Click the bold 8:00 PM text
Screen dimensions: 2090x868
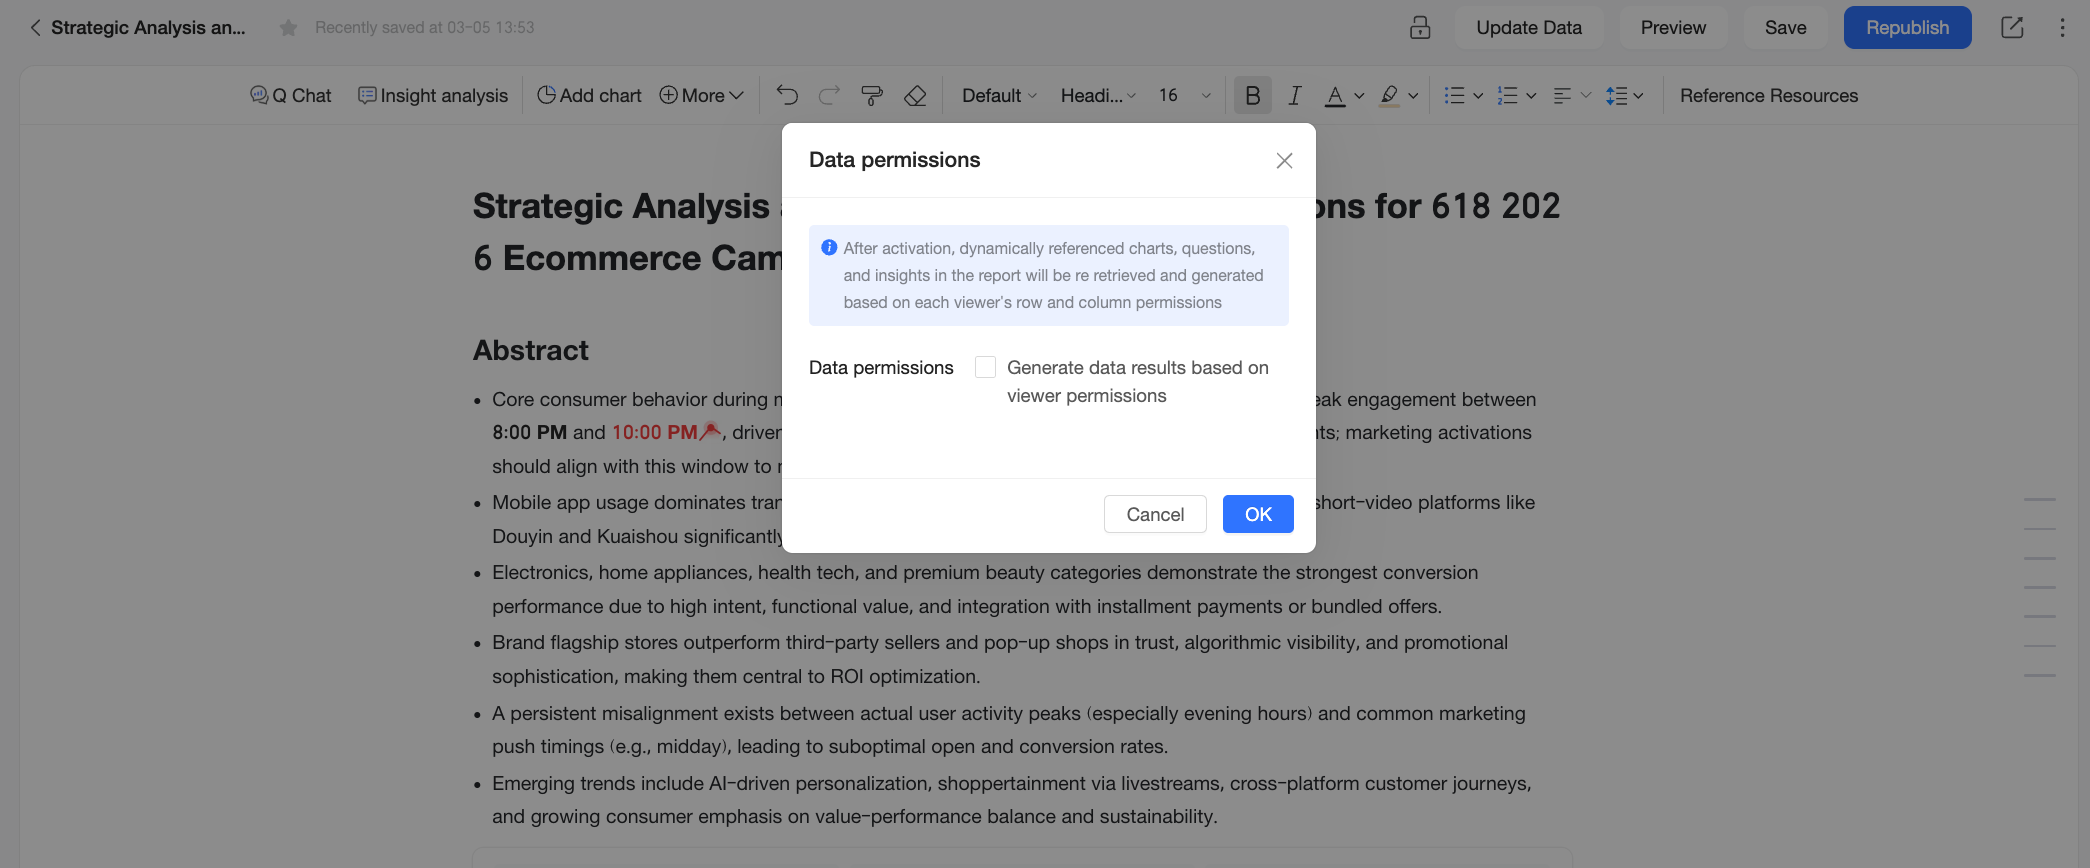coord(529,432)
